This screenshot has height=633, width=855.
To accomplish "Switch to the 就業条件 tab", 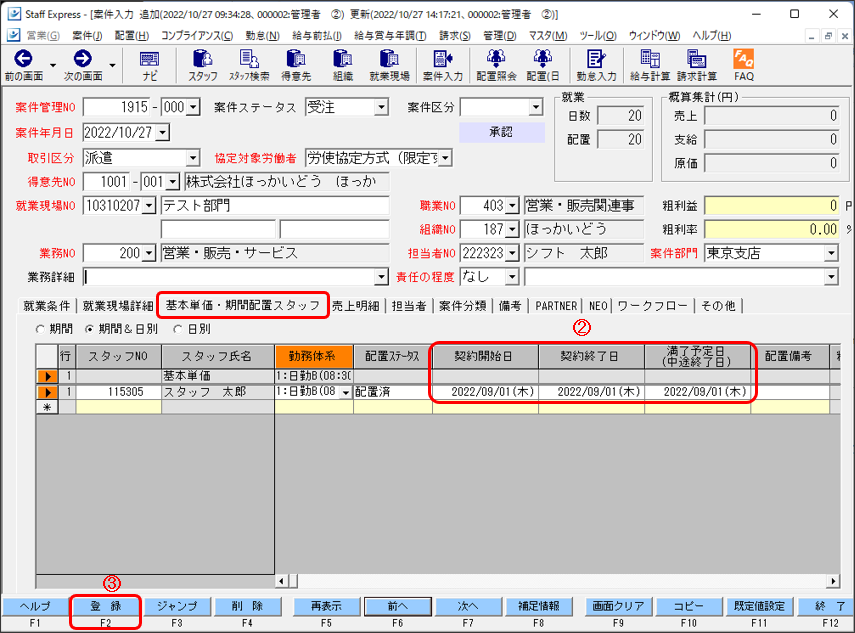I will tap(47, 306).
